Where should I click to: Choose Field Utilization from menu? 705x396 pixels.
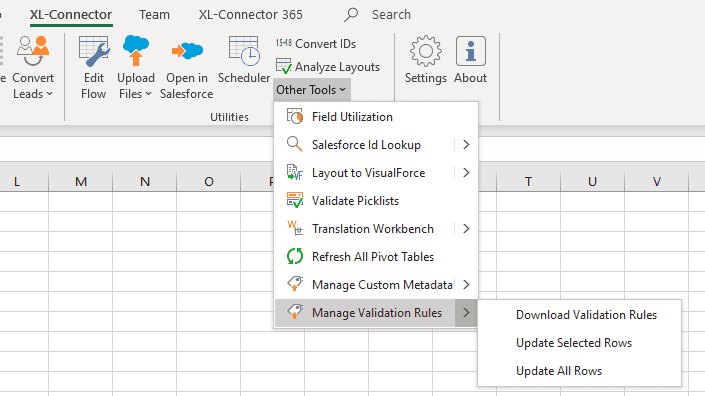coord(376,117)
